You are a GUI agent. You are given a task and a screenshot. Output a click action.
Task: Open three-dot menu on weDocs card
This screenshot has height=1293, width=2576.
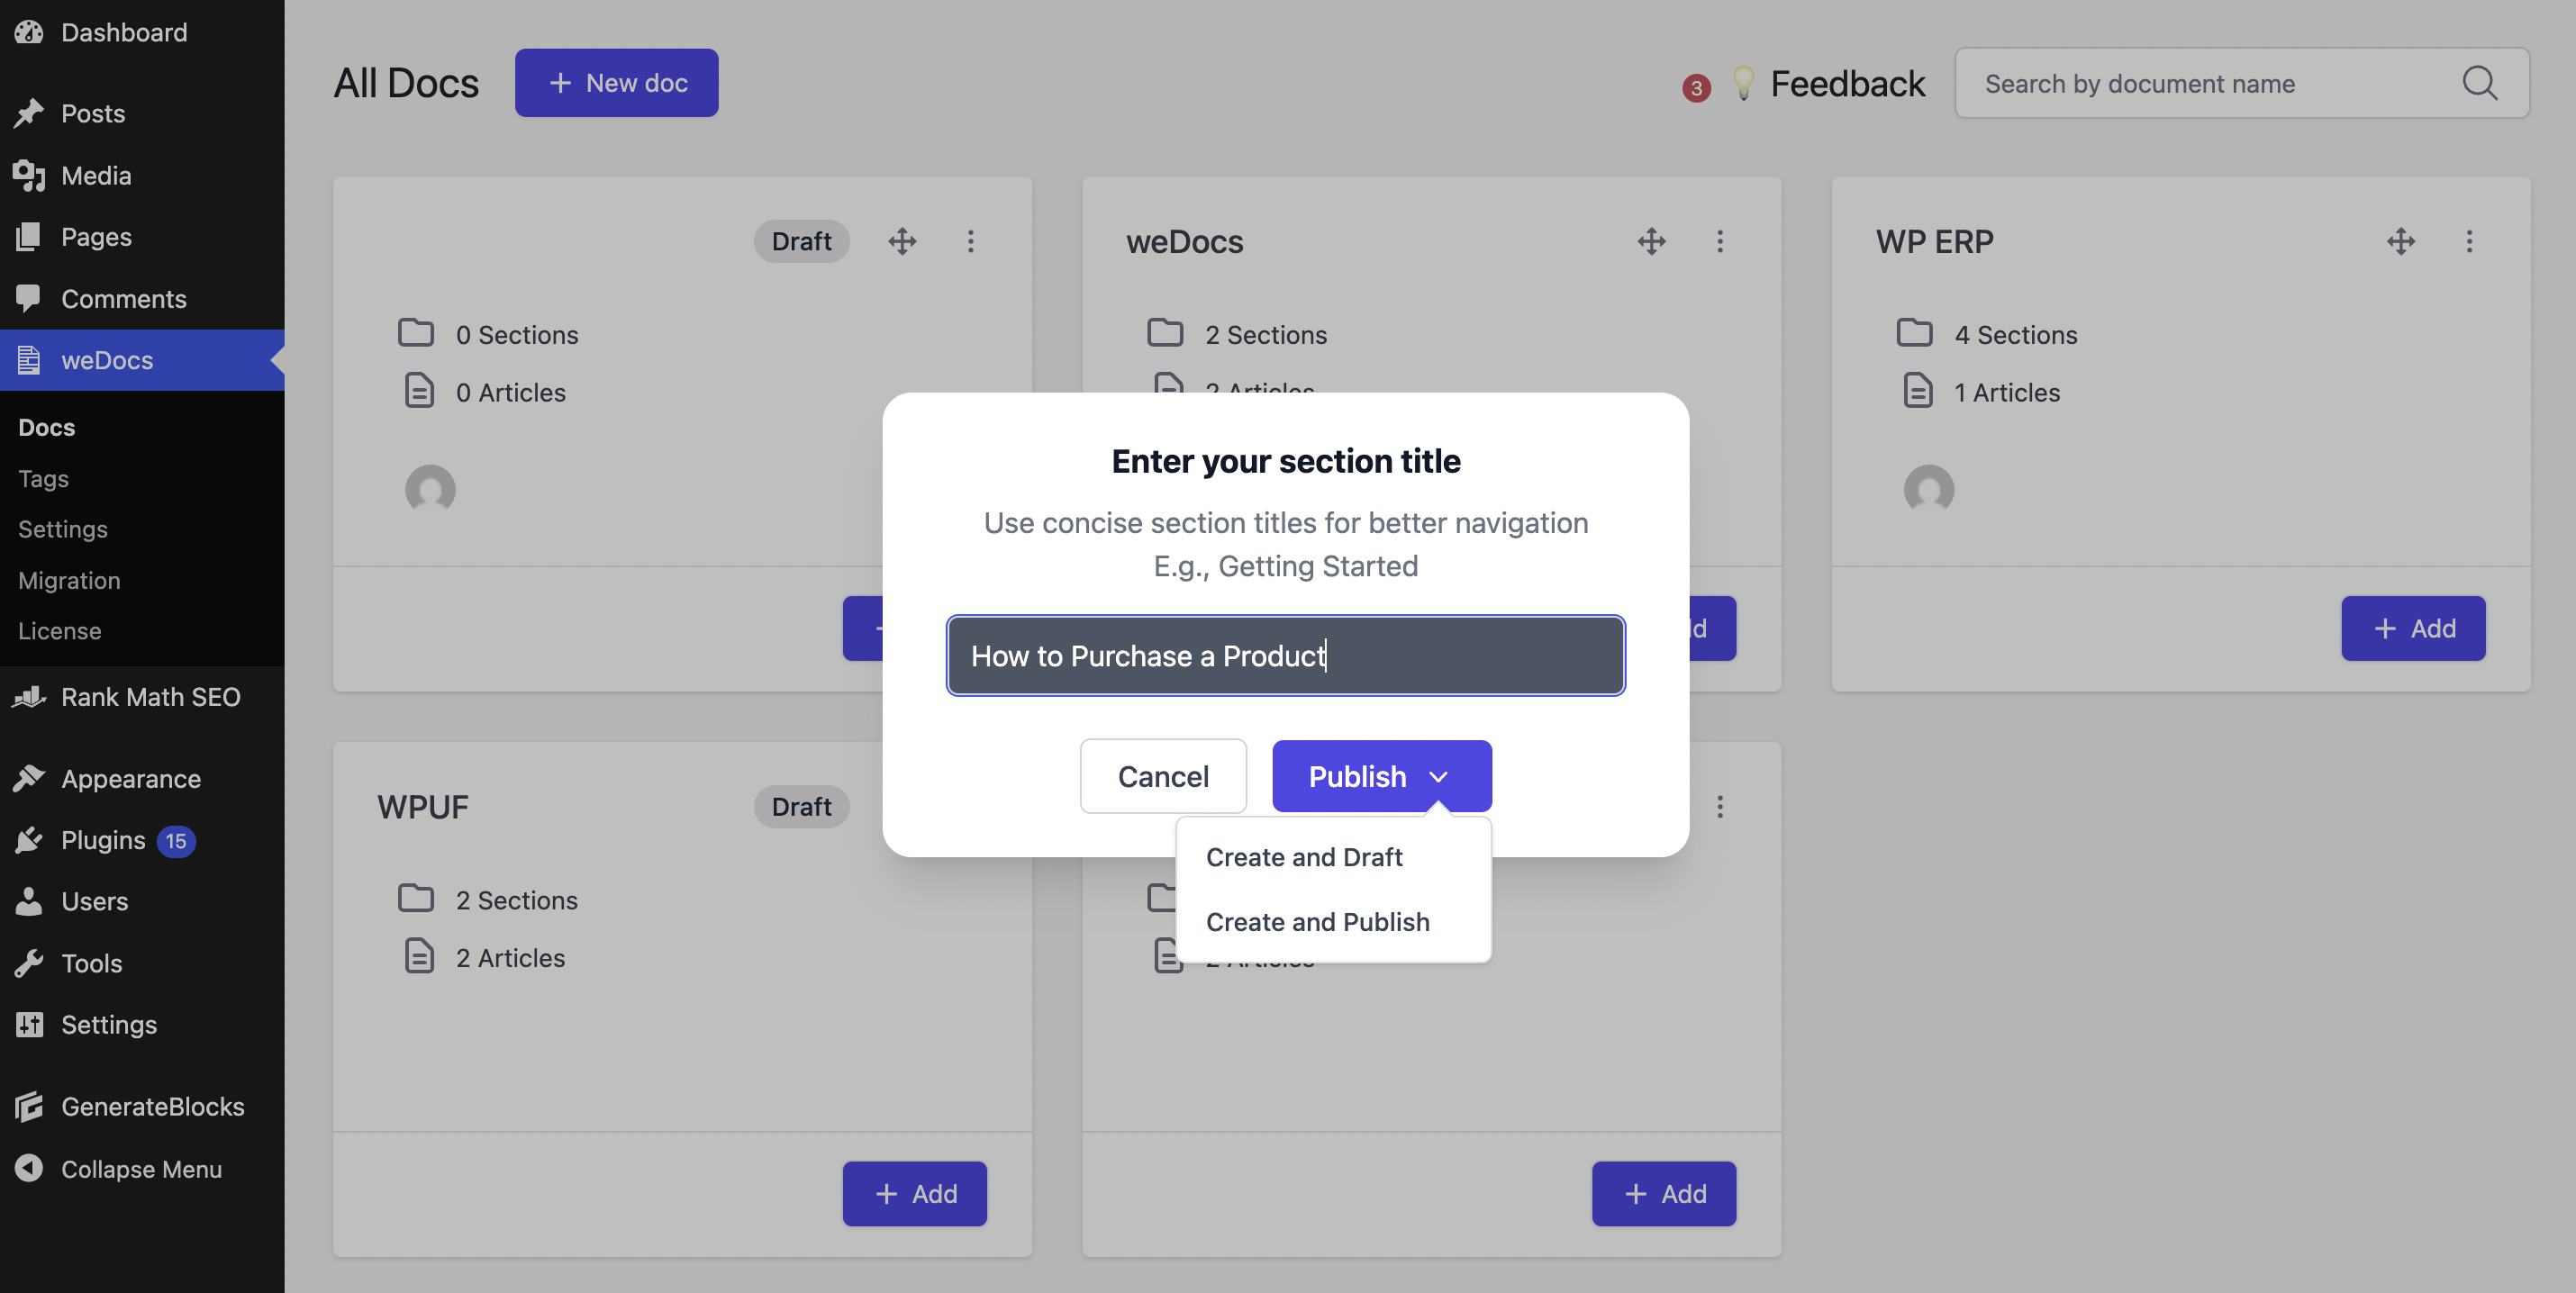(1720, 241)
